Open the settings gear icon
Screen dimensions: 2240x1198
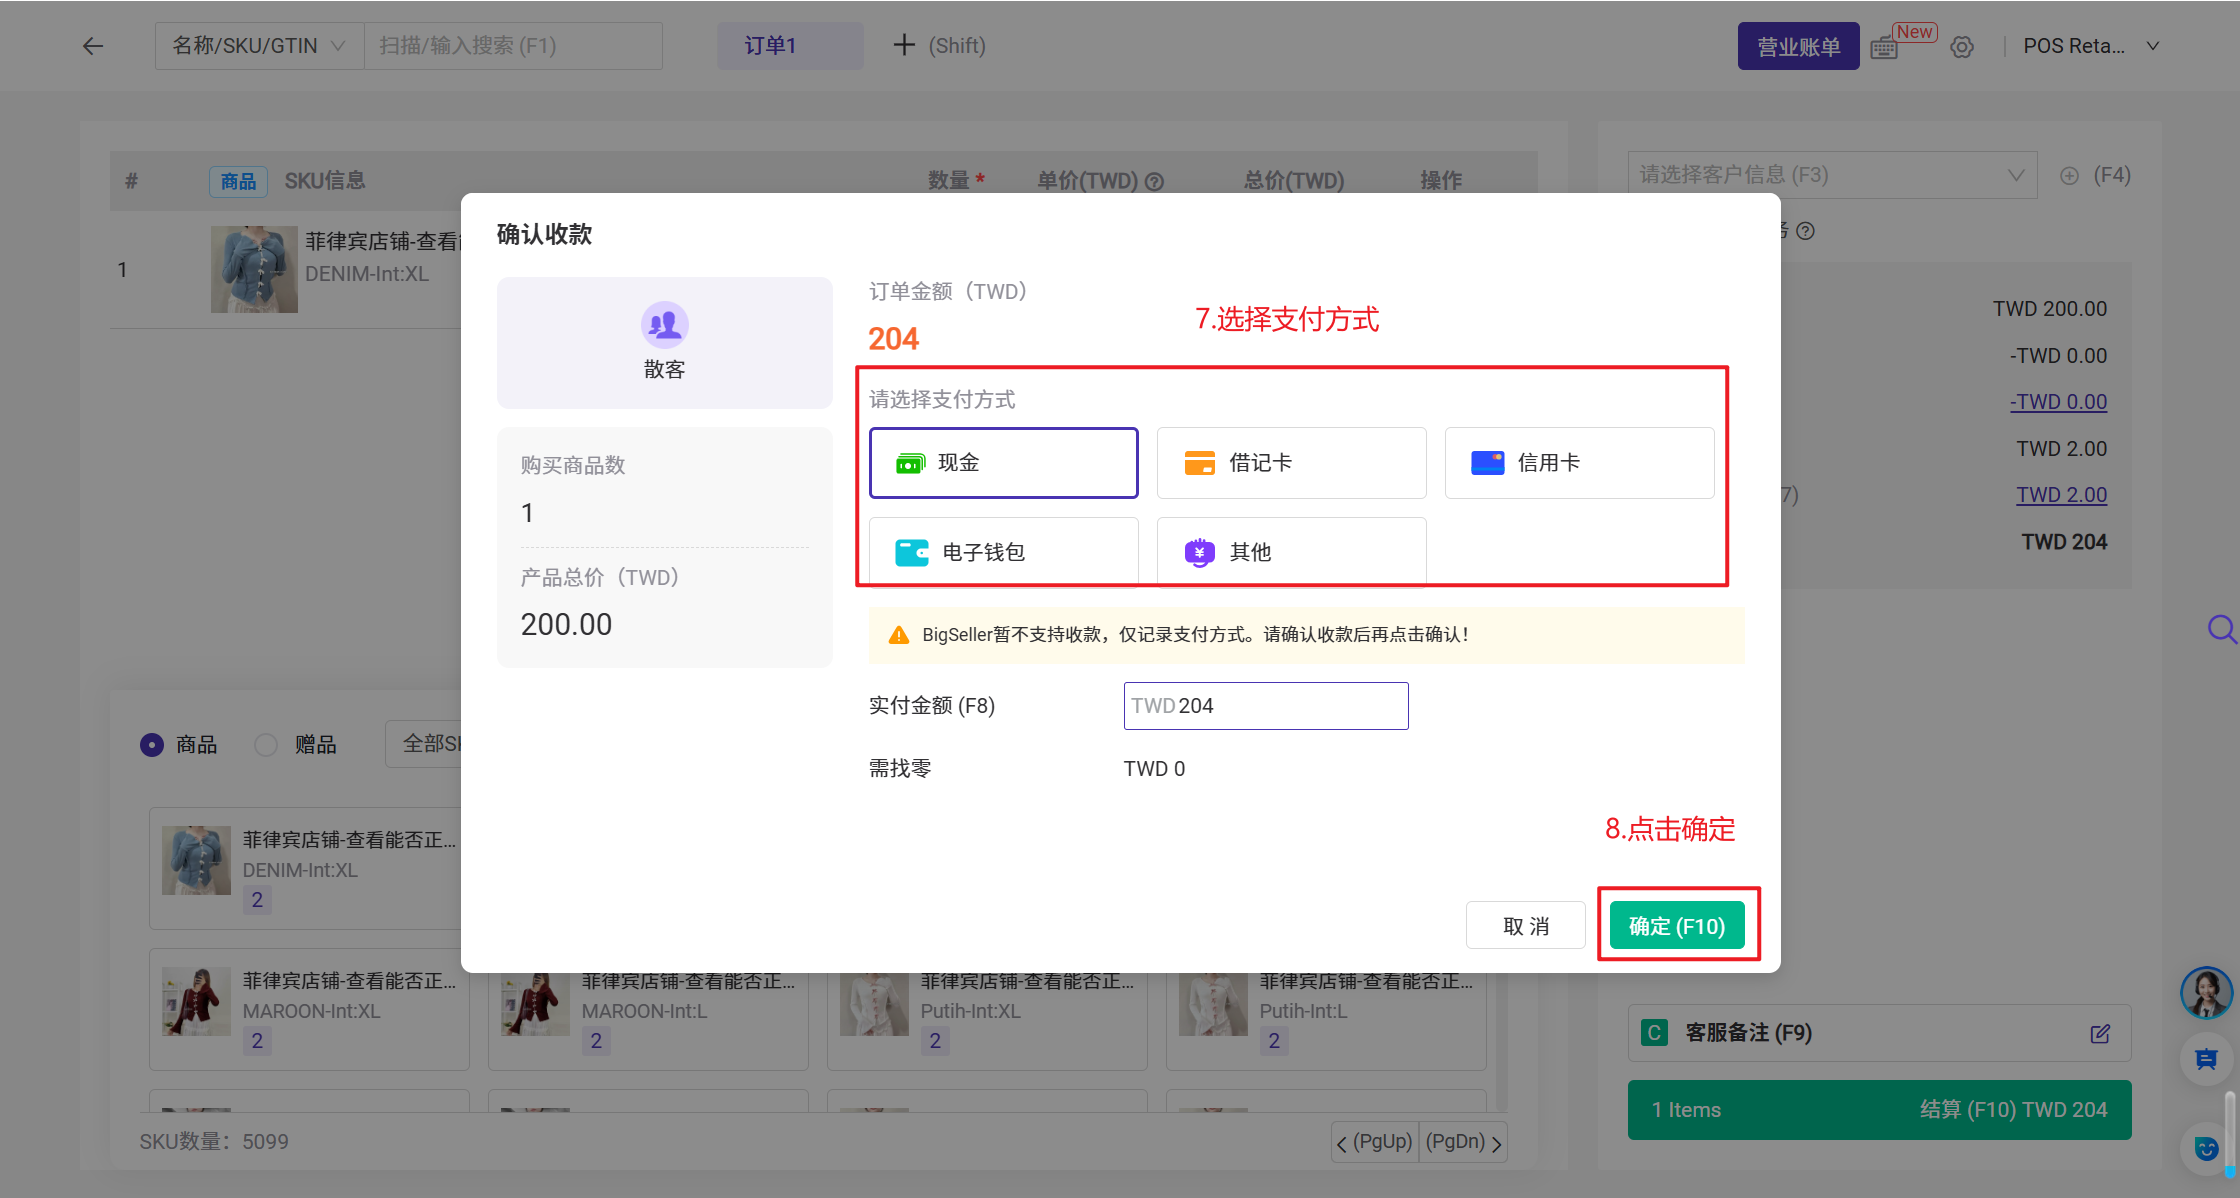(x=1962, y=47)
